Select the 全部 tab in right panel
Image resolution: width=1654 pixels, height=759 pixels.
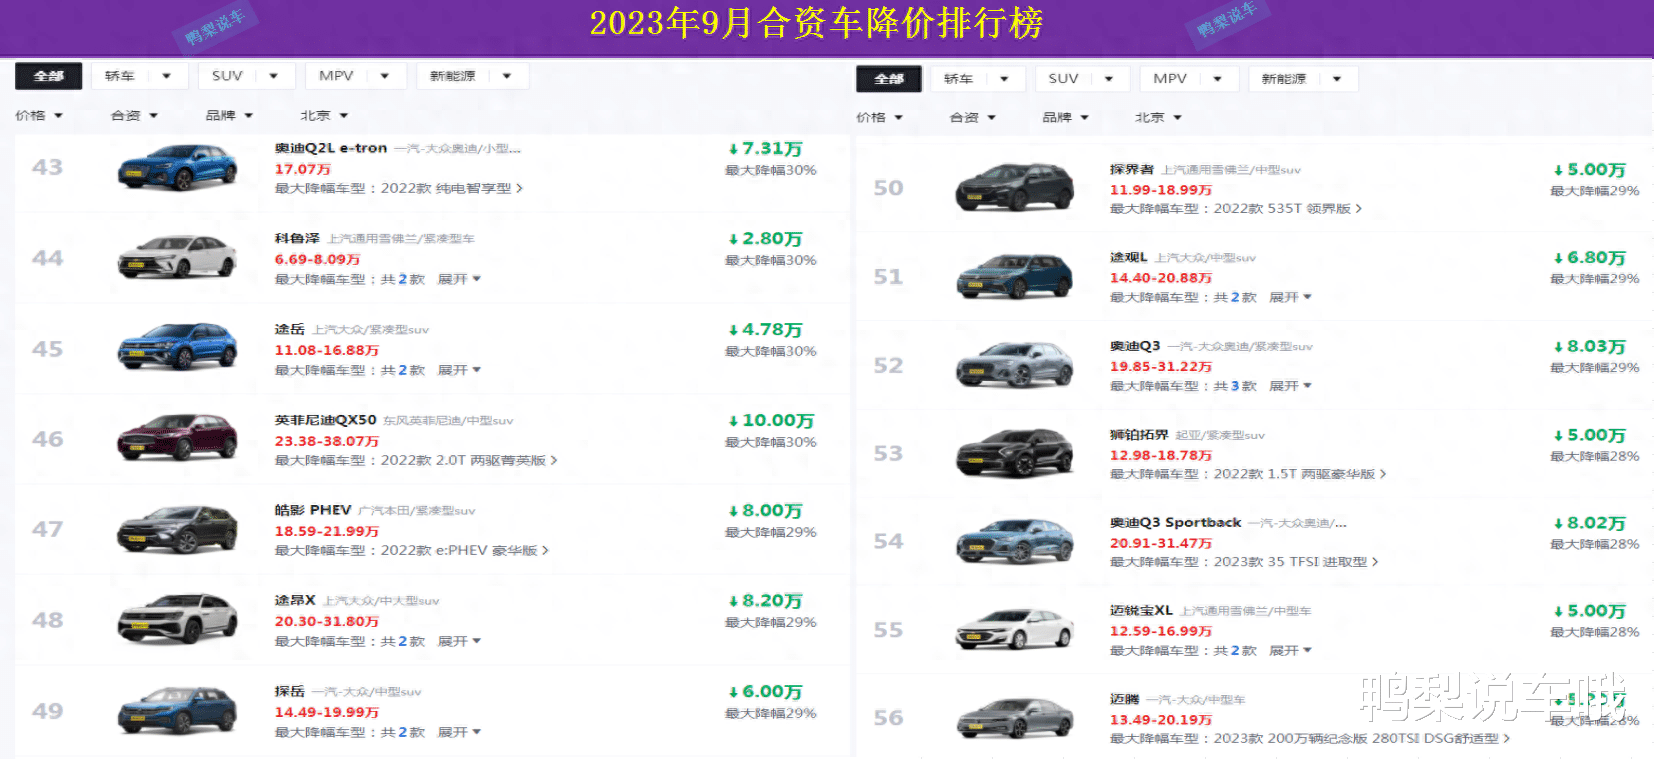click(x=889, y=79)
